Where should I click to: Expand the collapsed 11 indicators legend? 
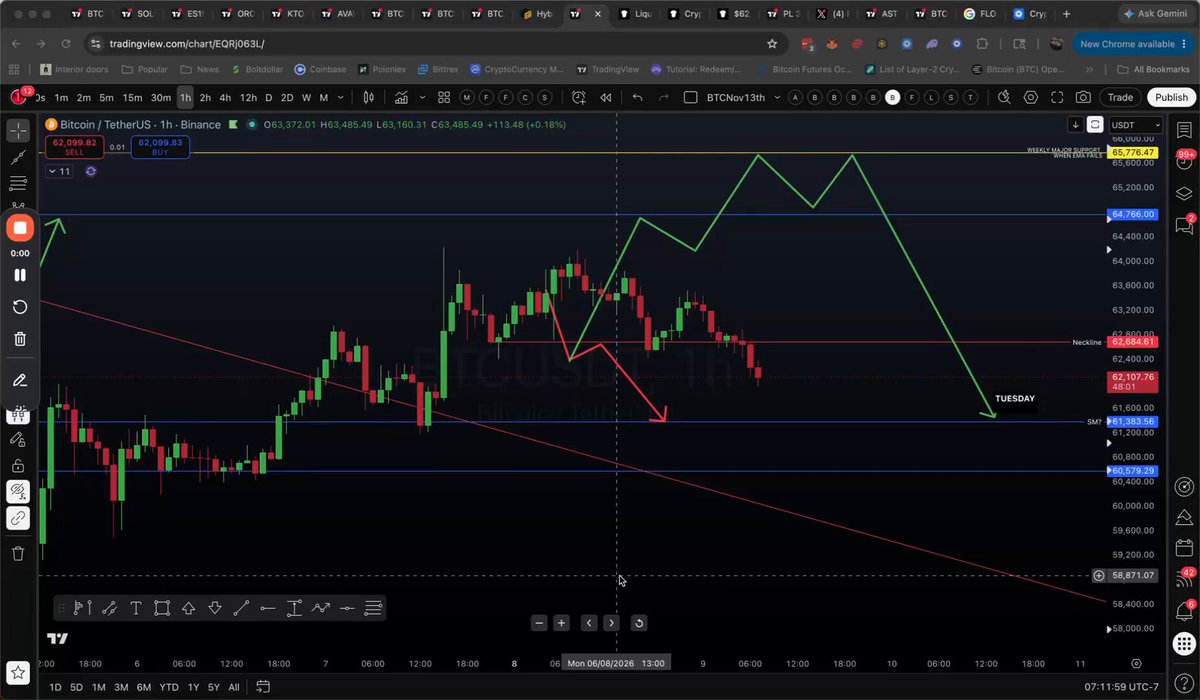[x=58, y=171]
